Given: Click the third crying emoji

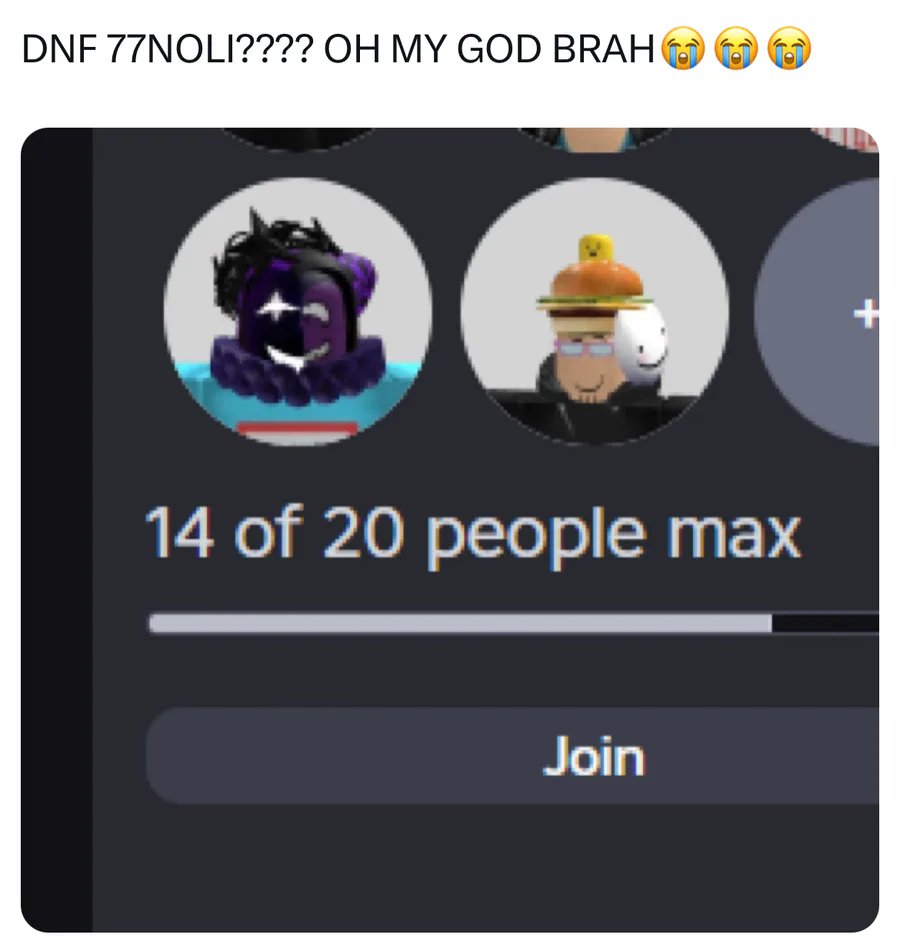Looking at the screenshot, I should click(789, 48).
